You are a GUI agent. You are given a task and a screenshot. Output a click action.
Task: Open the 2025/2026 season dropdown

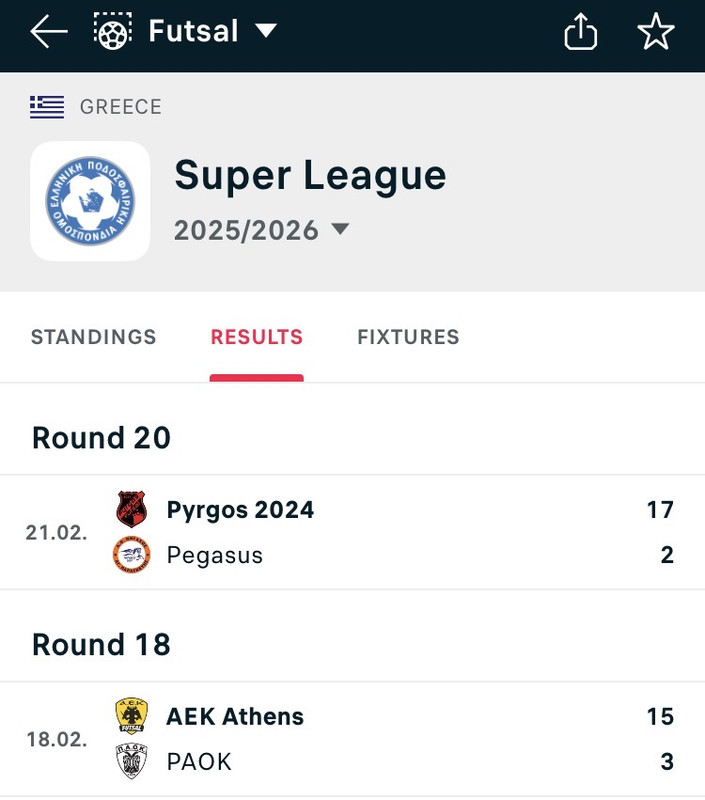point(262,230)
